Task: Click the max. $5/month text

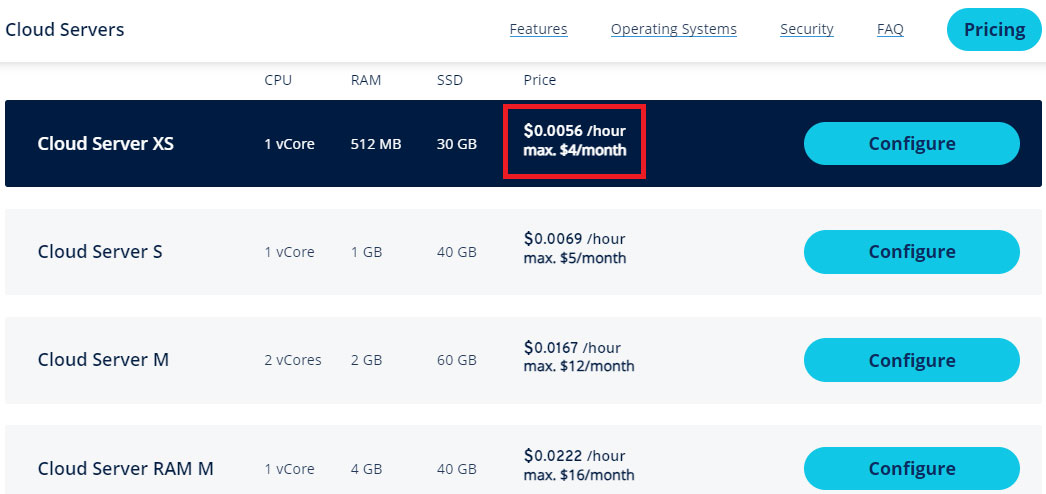Action: (x=575, y=258)
